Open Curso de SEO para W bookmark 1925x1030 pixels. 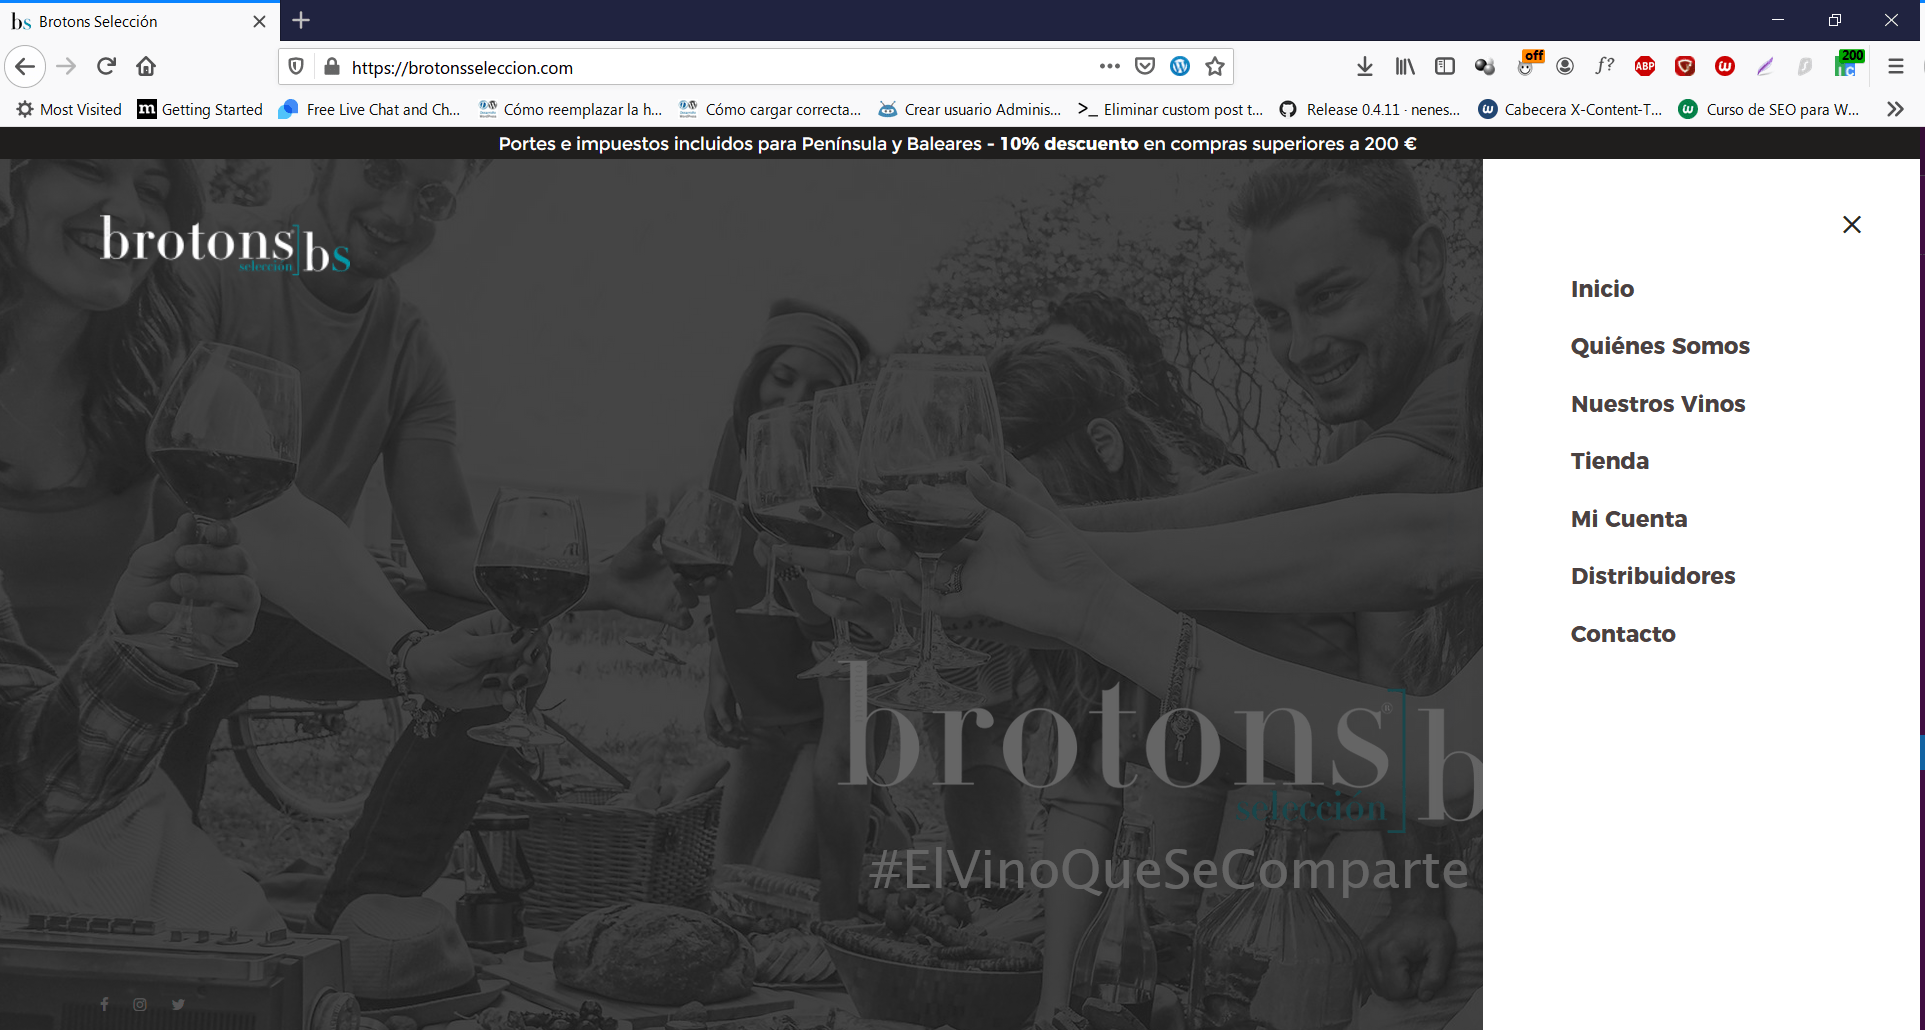click(x=1770, y=109)
